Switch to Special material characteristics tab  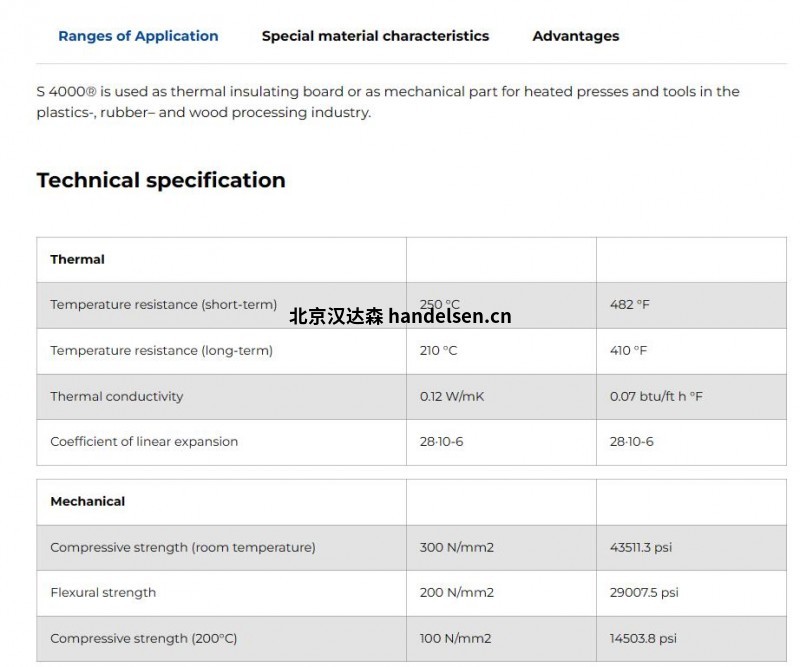[x=375, y=36]
